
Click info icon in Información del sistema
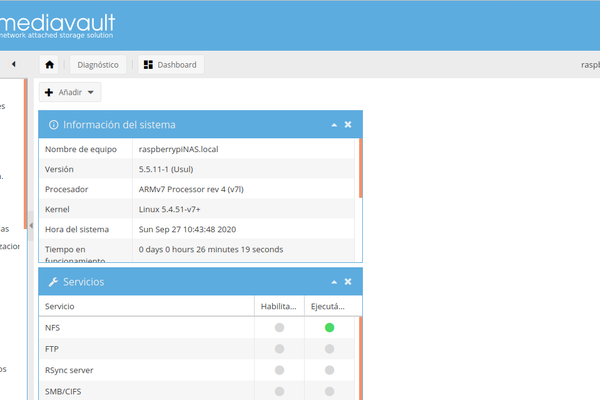pos(54,125)
